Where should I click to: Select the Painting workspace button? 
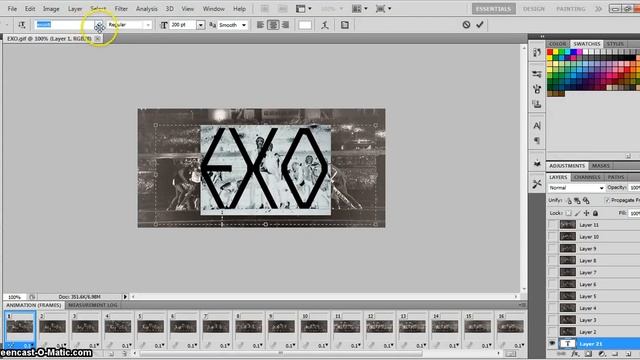coord(571,9)
